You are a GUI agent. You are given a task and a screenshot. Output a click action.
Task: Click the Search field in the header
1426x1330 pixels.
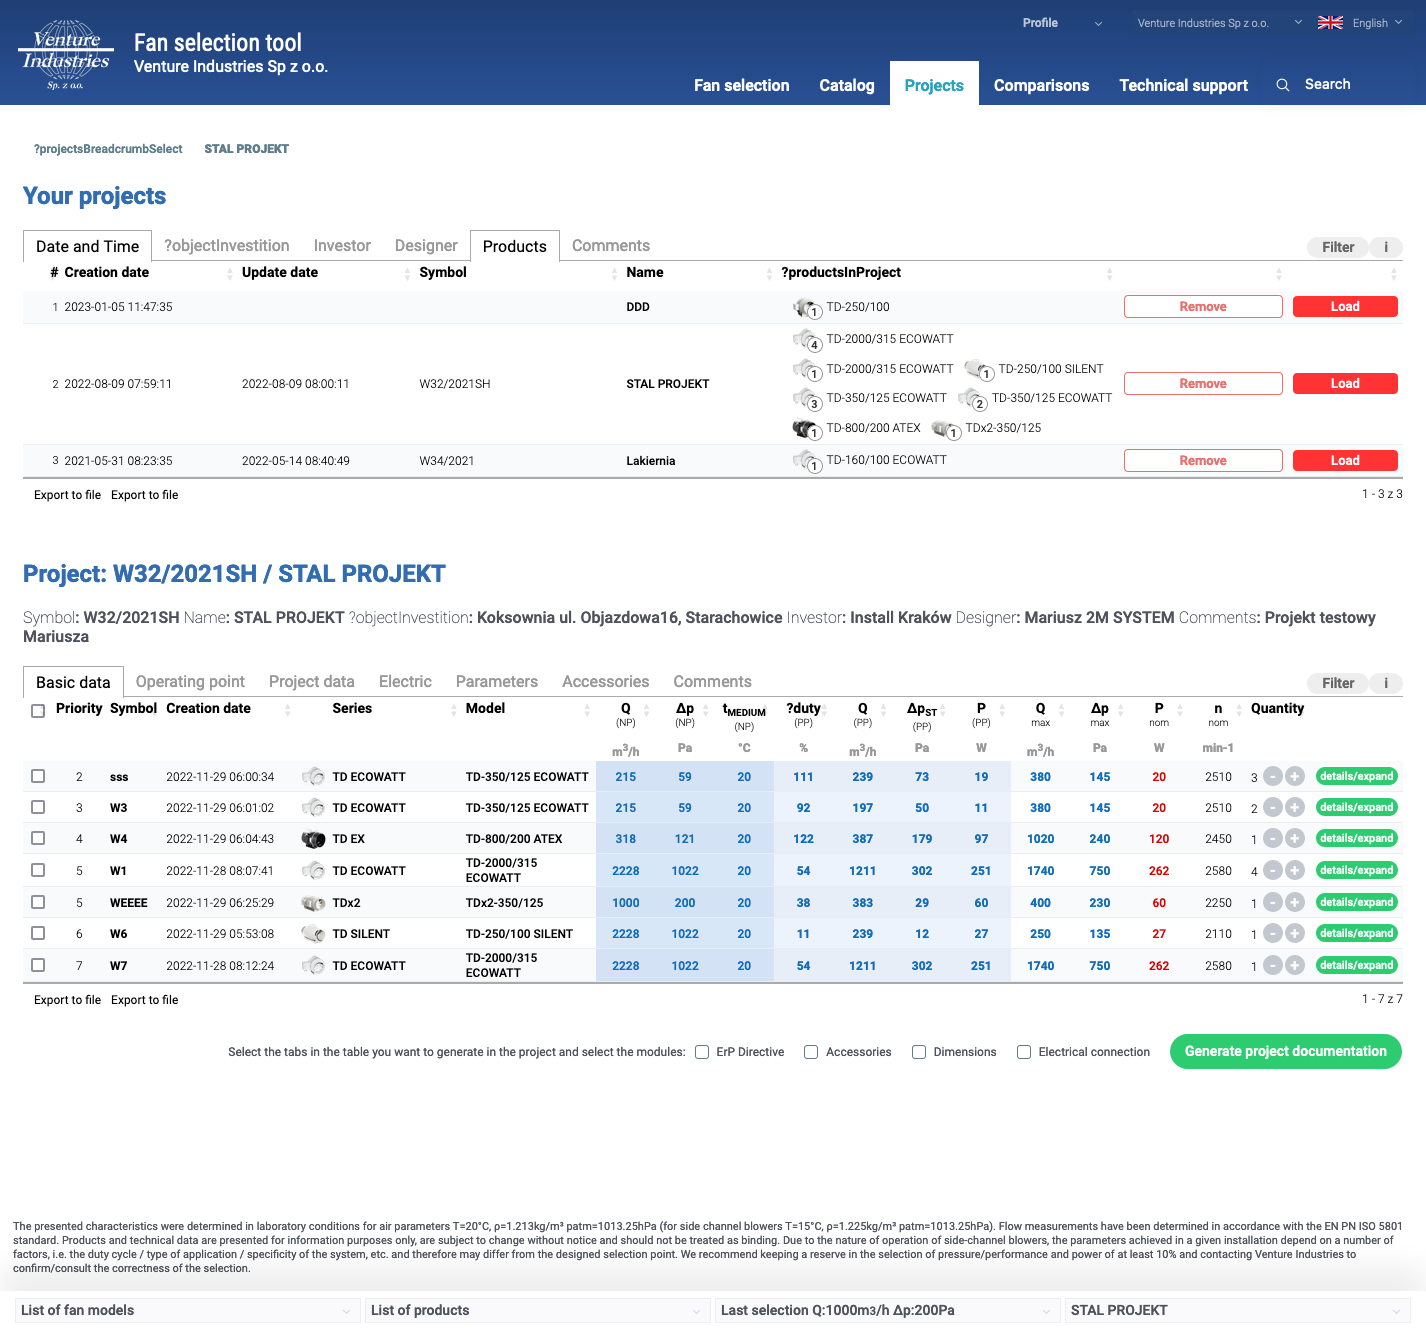[1327, 85]
